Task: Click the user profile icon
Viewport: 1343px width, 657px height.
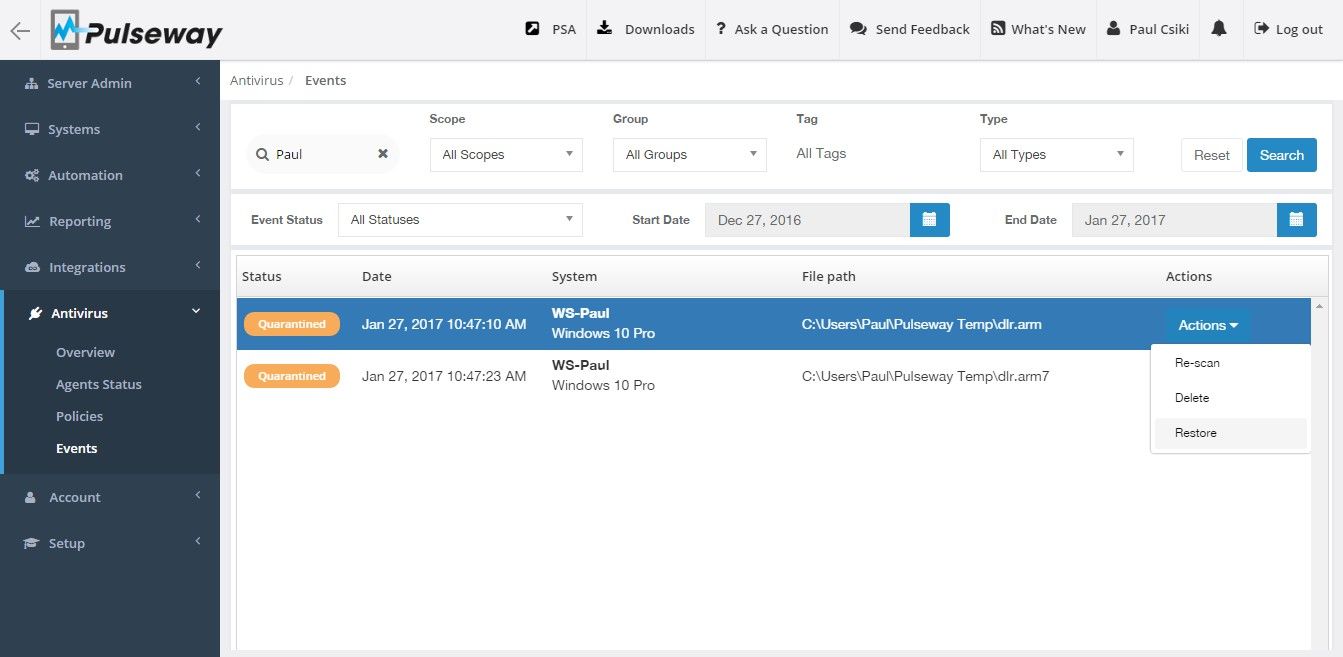Action: click(x=1114, y=29)
